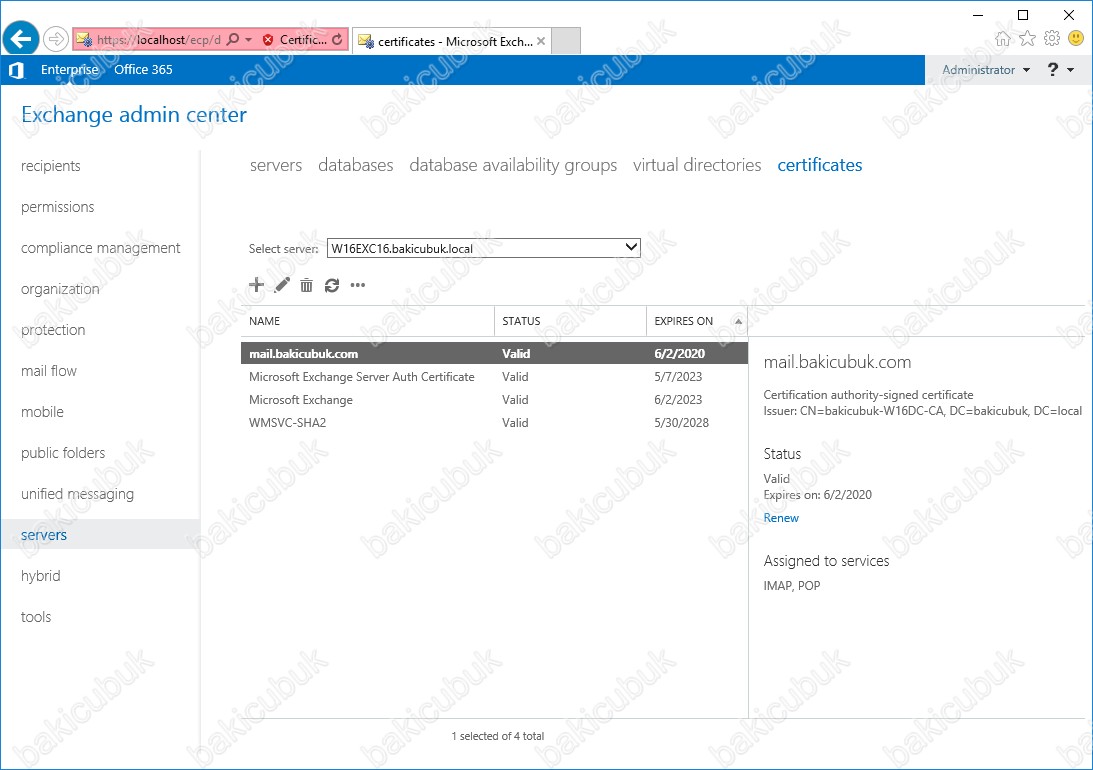Open the address bar dropdown arrow
1093x770 pixels.
(x=248, y=40)
